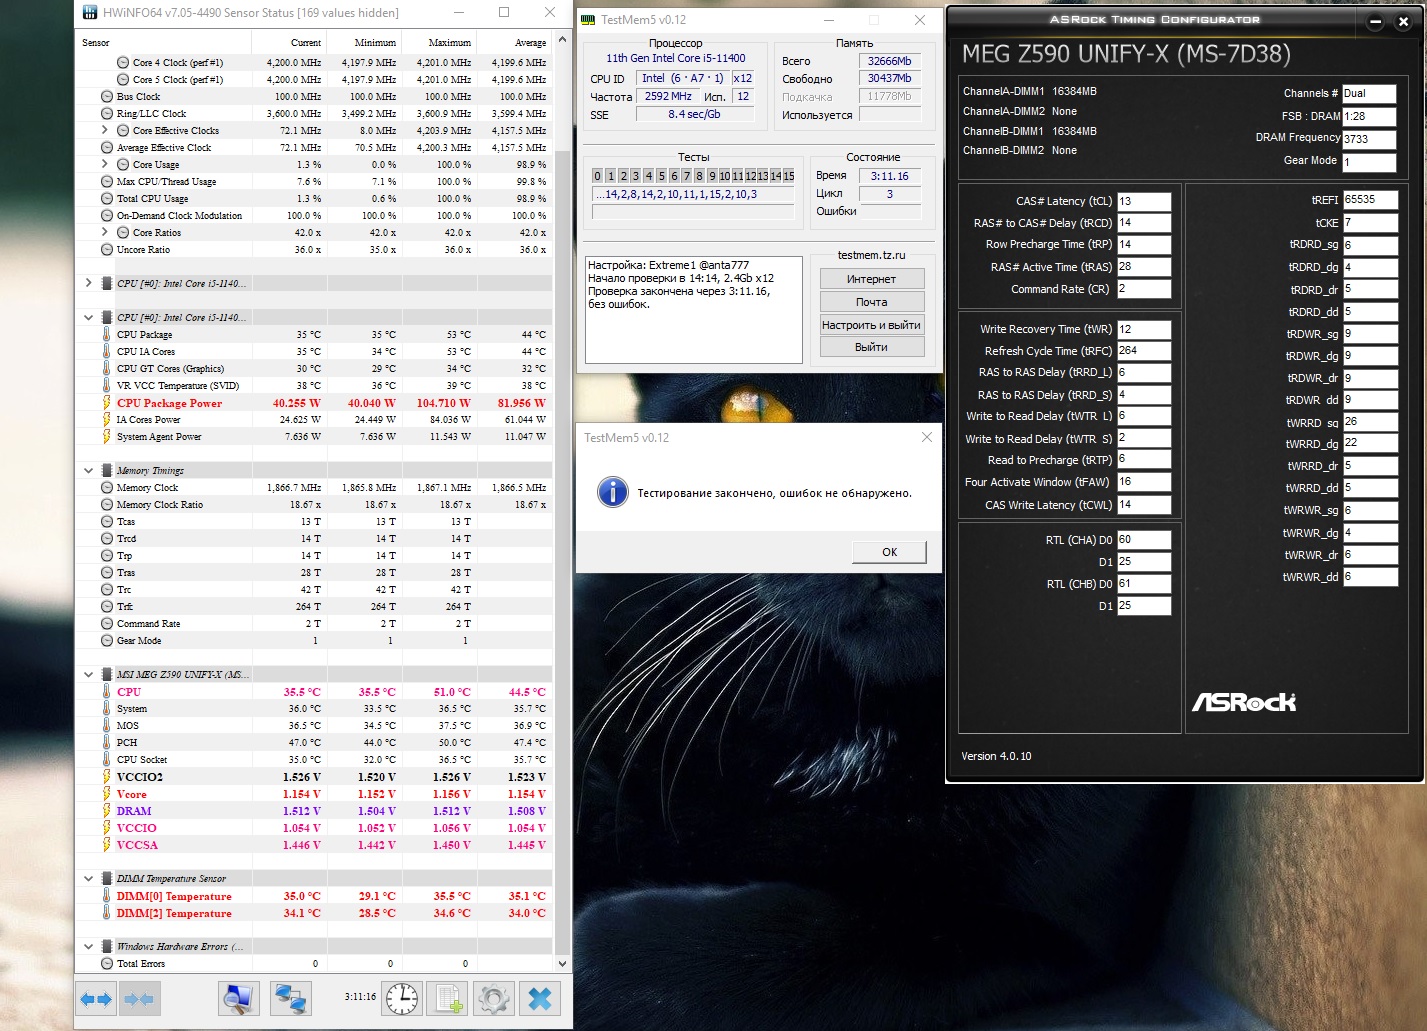Select the System Agent Power row label
1427x1031 pixels.
(159, 437)
